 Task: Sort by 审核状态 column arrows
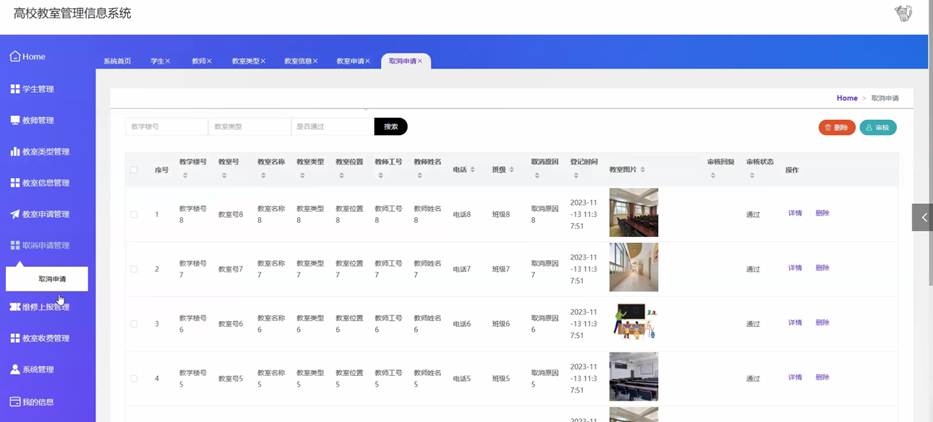click(753, 176)
